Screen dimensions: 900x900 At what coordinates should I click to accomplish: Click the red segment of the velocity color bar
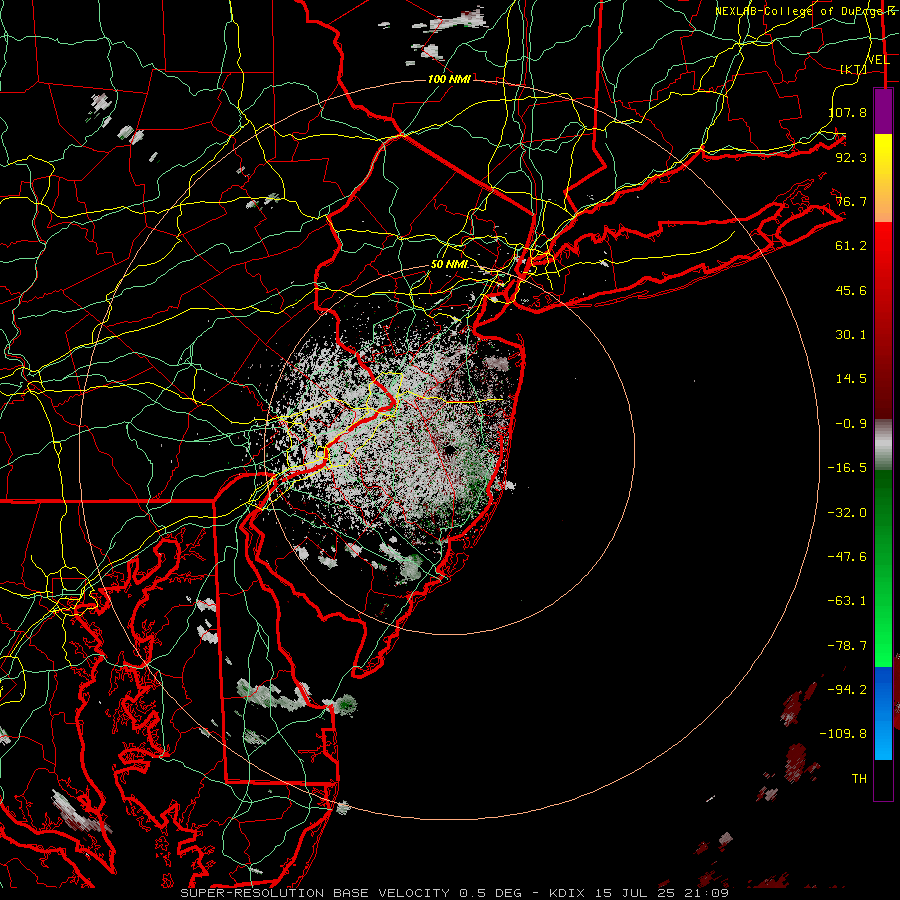[883, 320]
